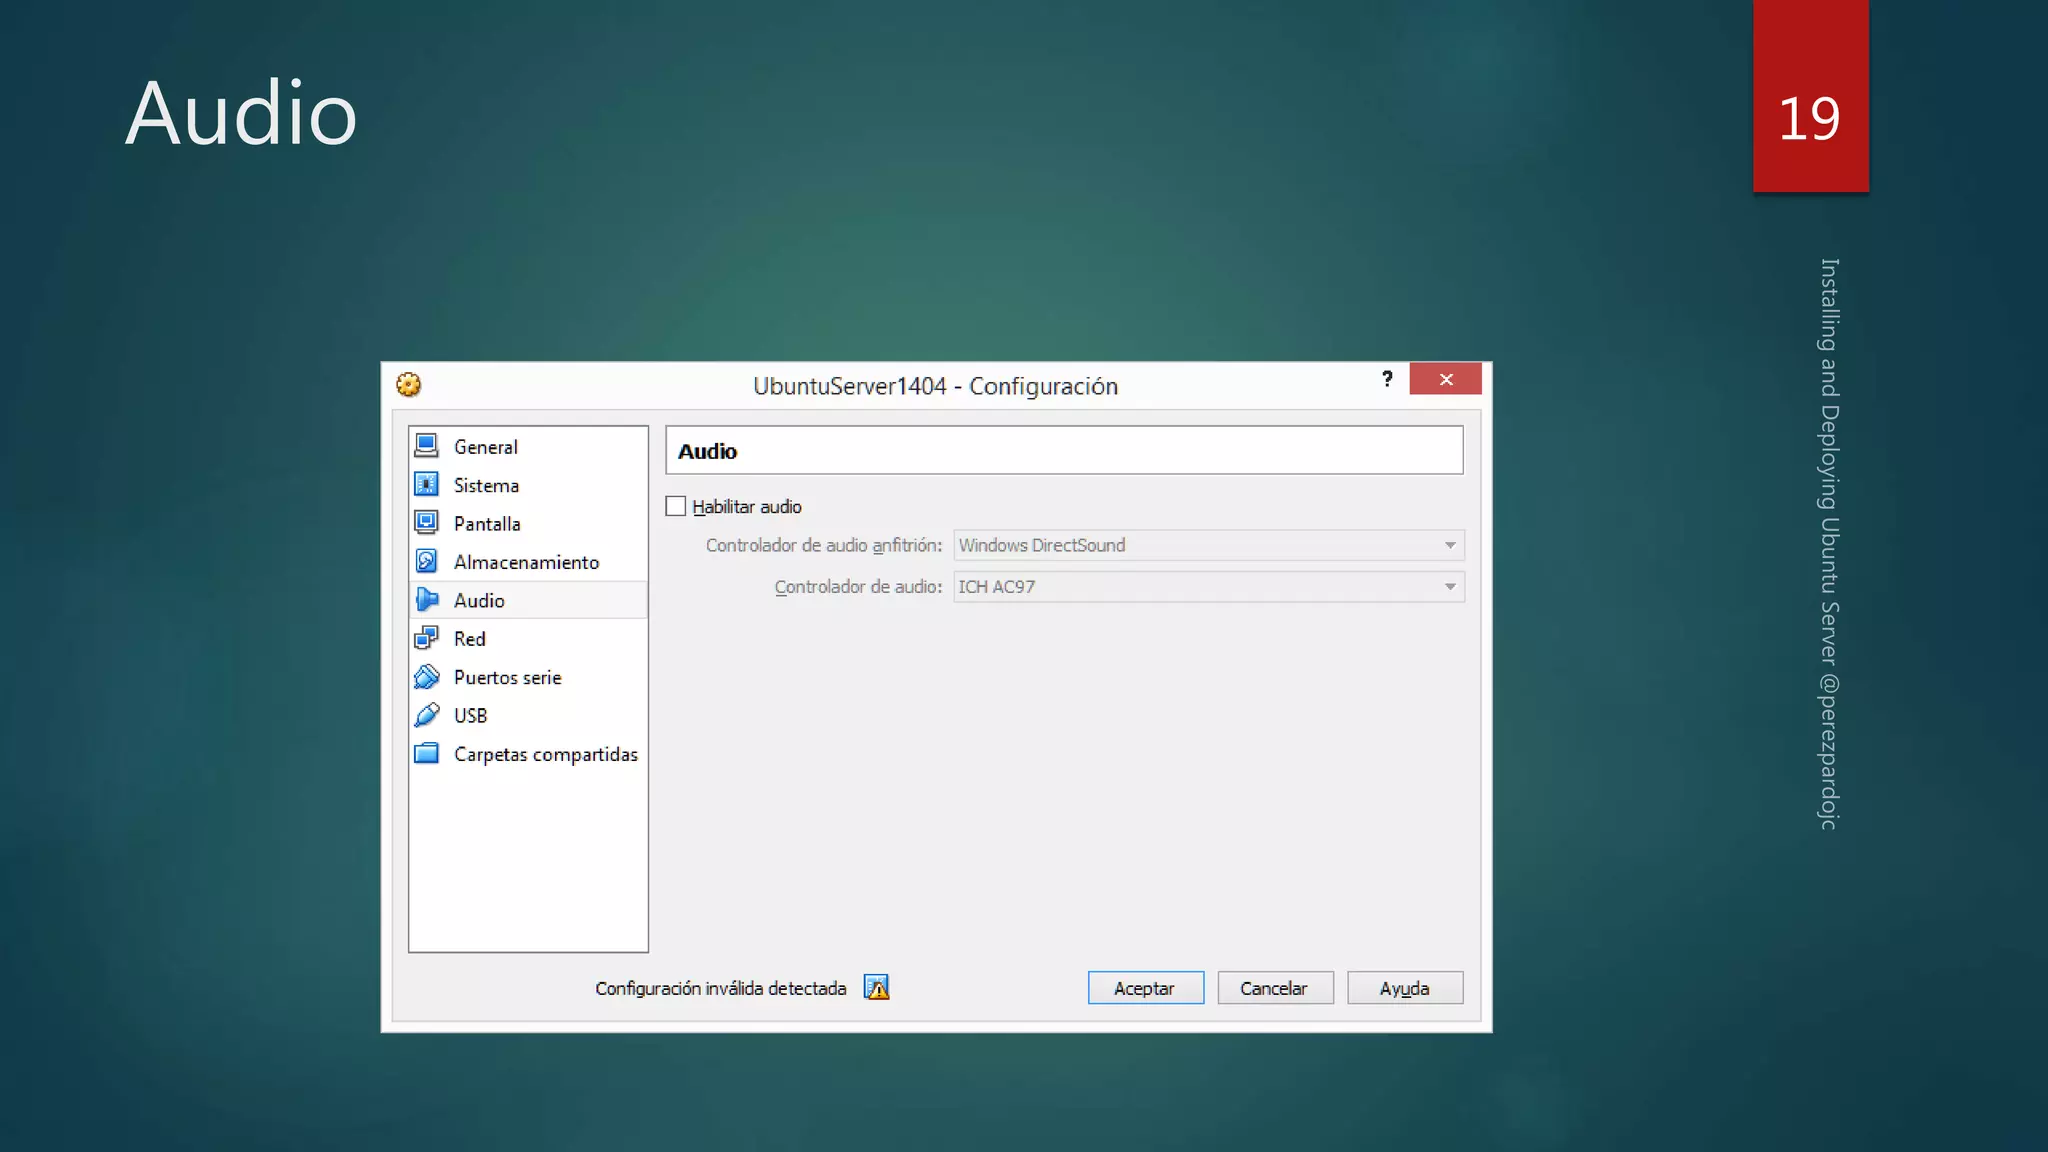Open the Carpetas compartidas settings page
The height and width of the screenshot is (1152, 2048).
click(x=545, y=754)
